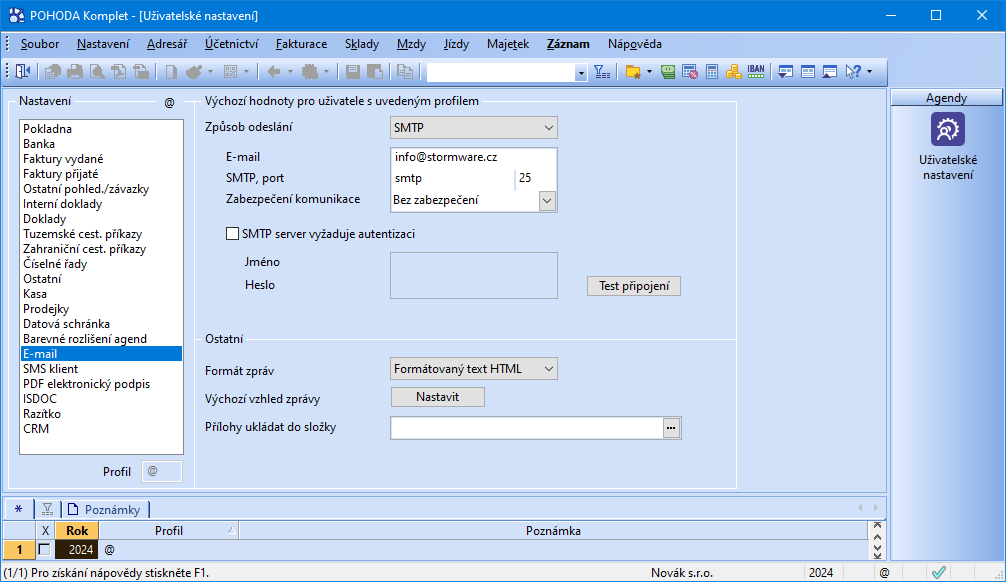Click the Přílohy ukládat do složky field
The width and height of the screenshot is (1006, 582).
[x=527, y=428]
